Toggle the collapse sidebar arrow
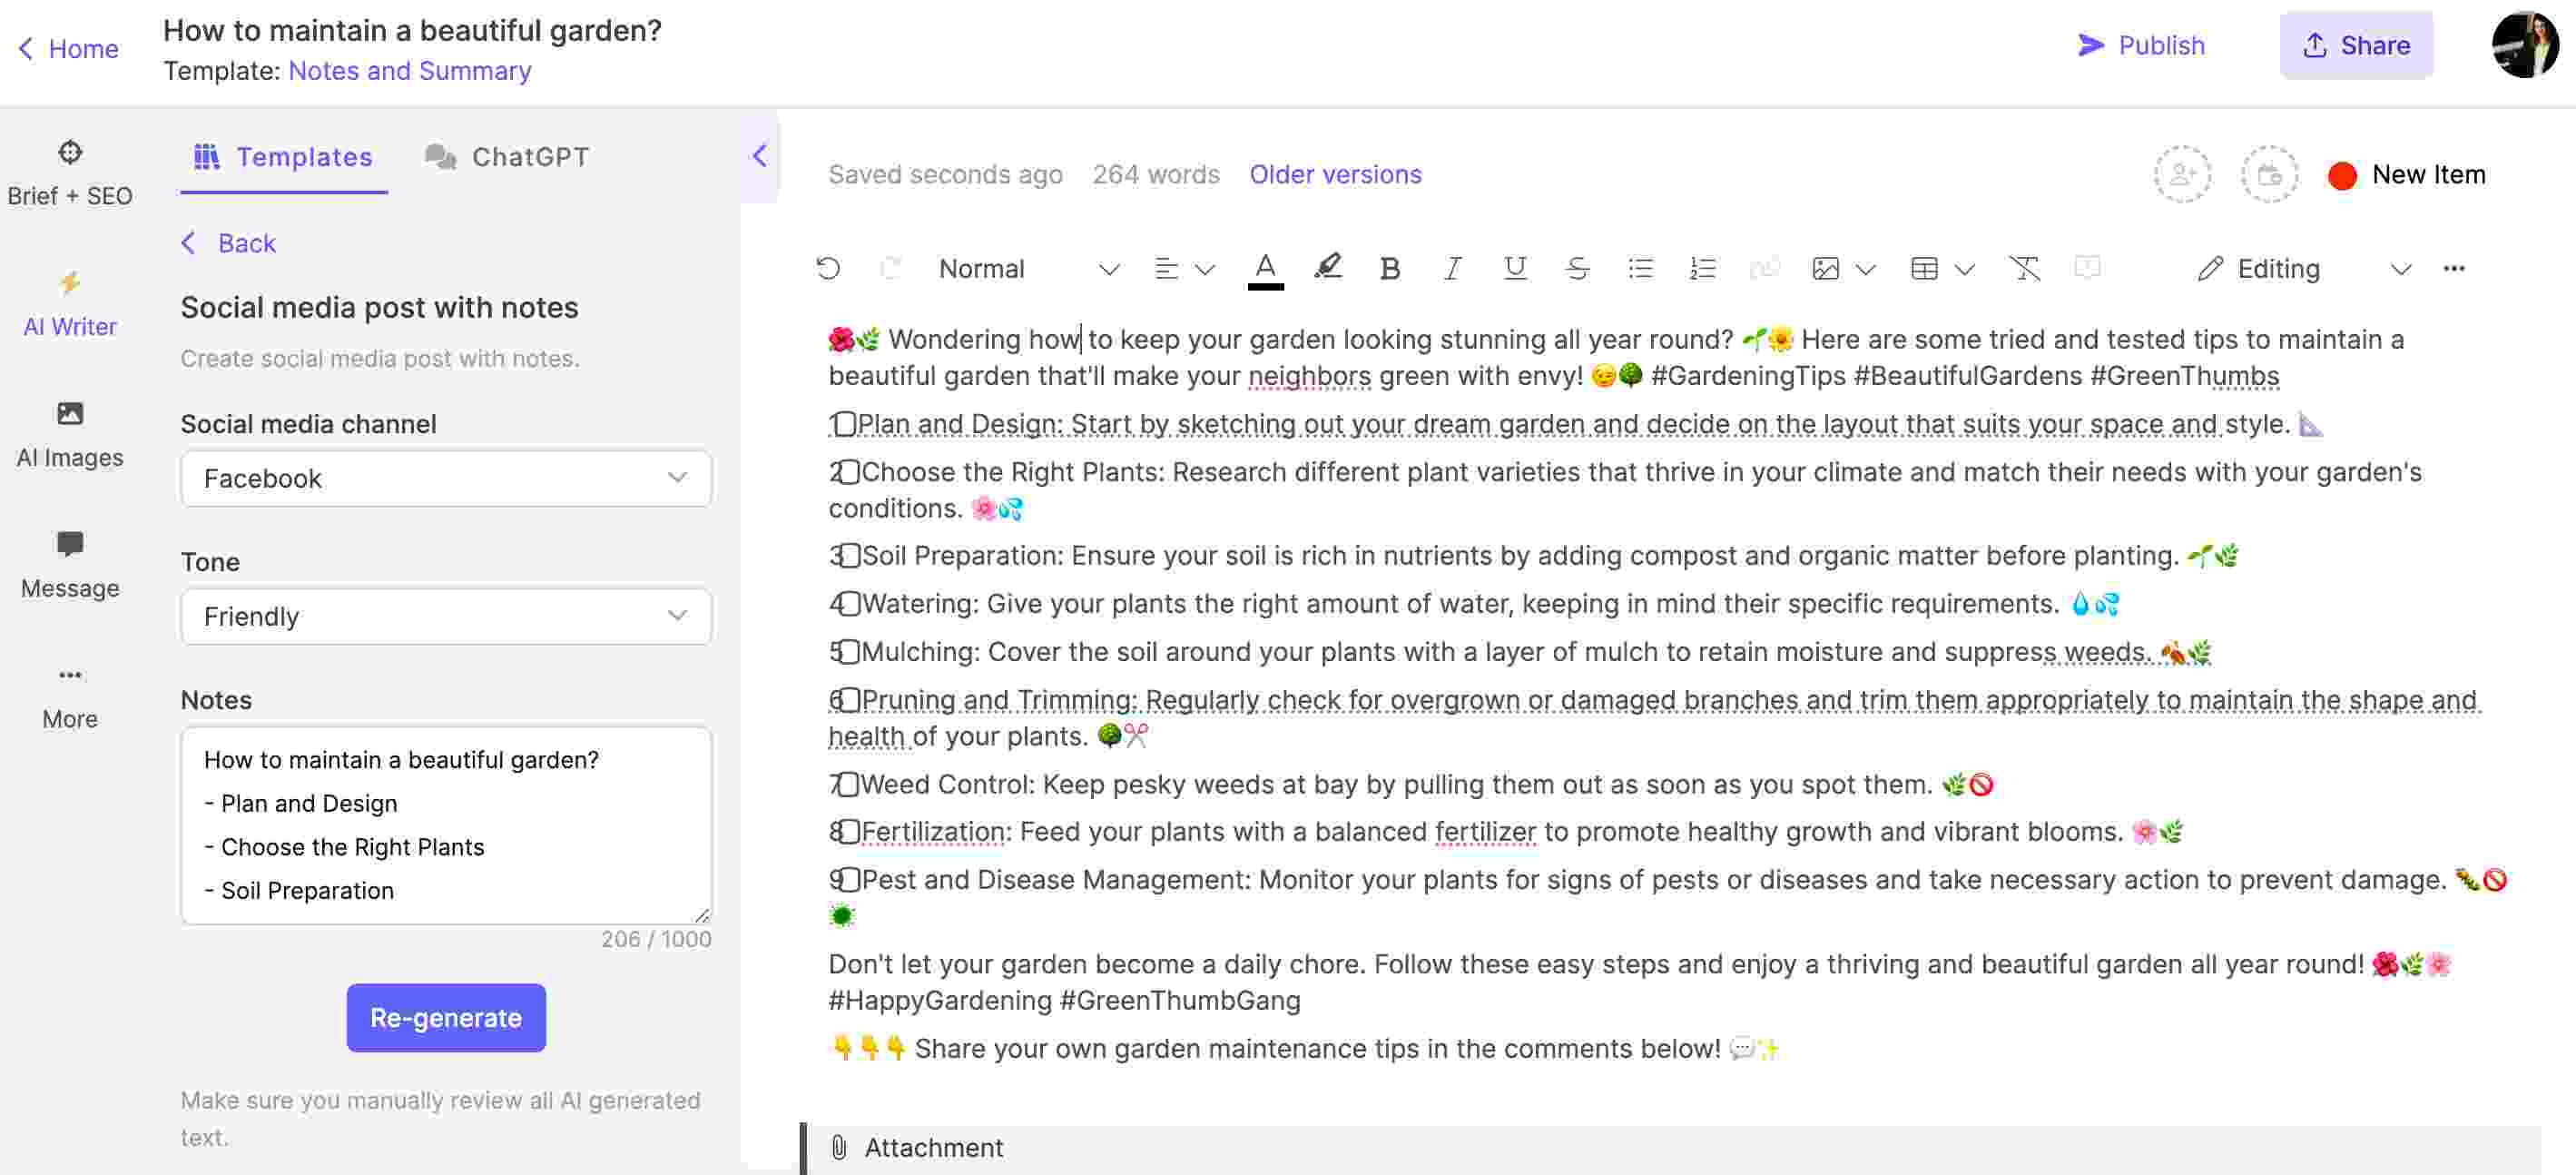The width and height of the screenshot is (2576, 1175). pyautogui.click(x=759, y=154)
